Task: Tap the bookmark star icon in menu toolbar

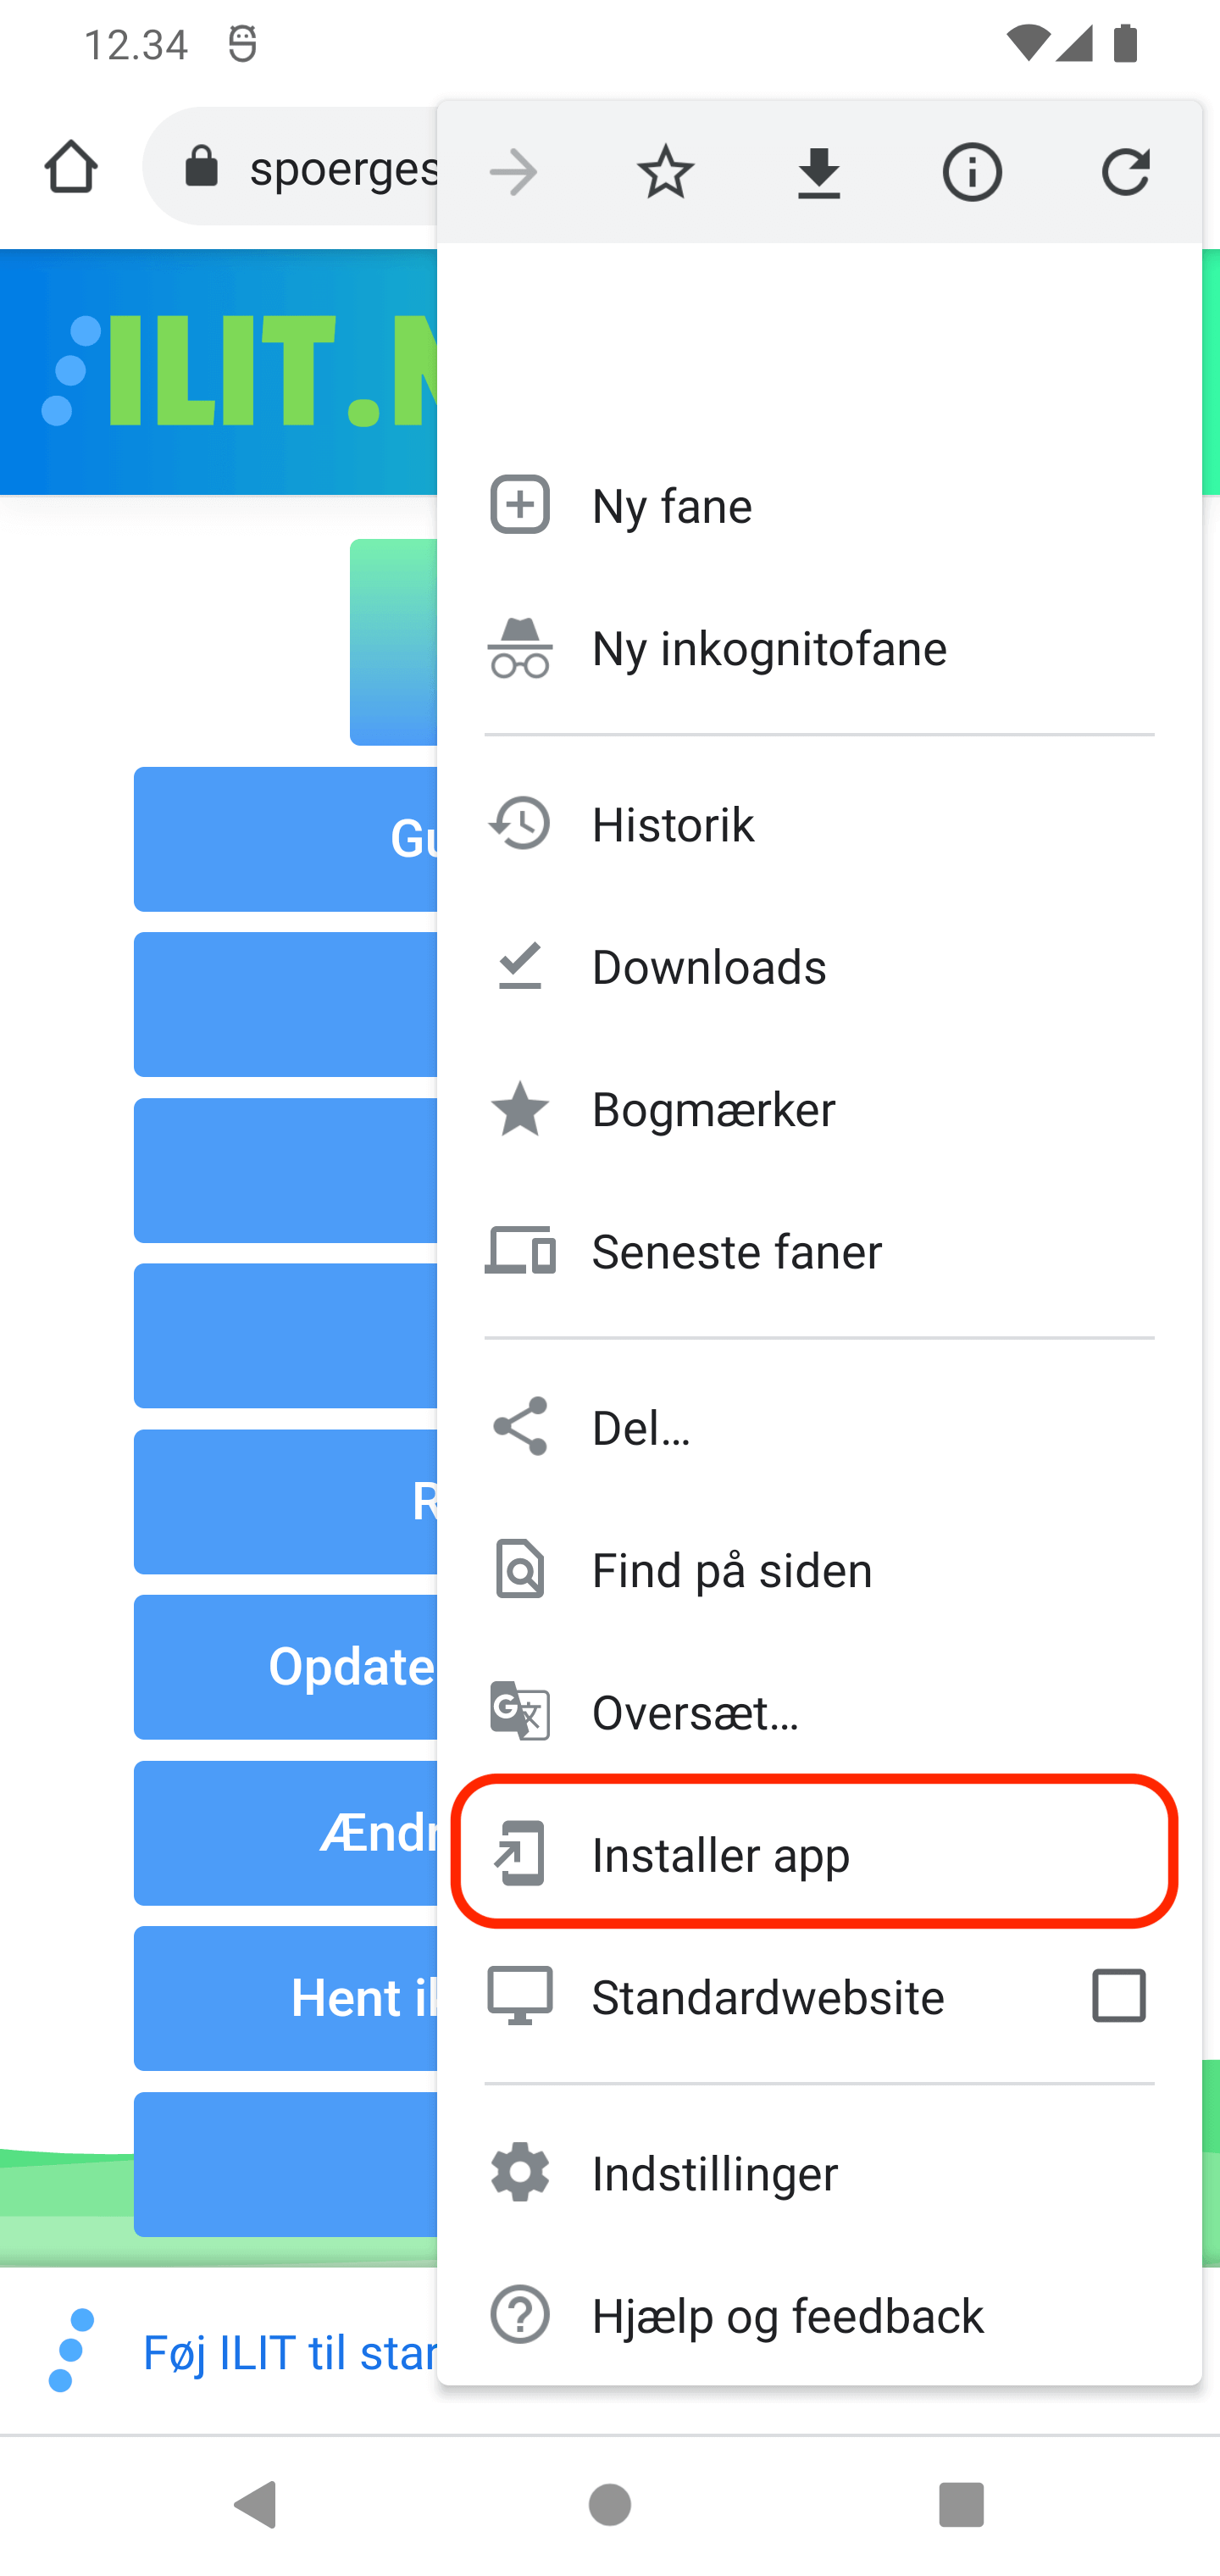Action: (665, 173)
